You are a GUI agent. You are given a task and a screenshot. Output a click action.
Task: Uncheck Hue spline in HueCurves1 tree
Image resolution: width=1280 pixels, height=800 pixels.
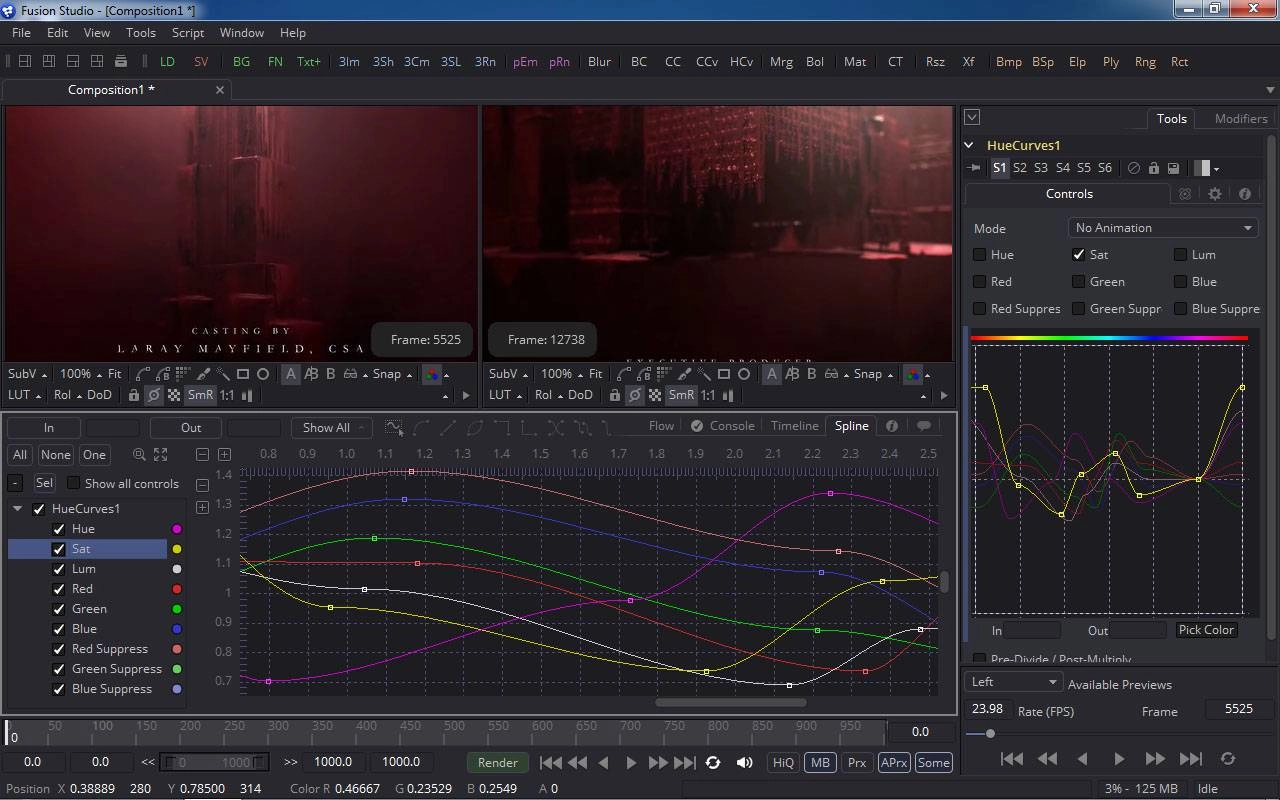tap(59, 529)
